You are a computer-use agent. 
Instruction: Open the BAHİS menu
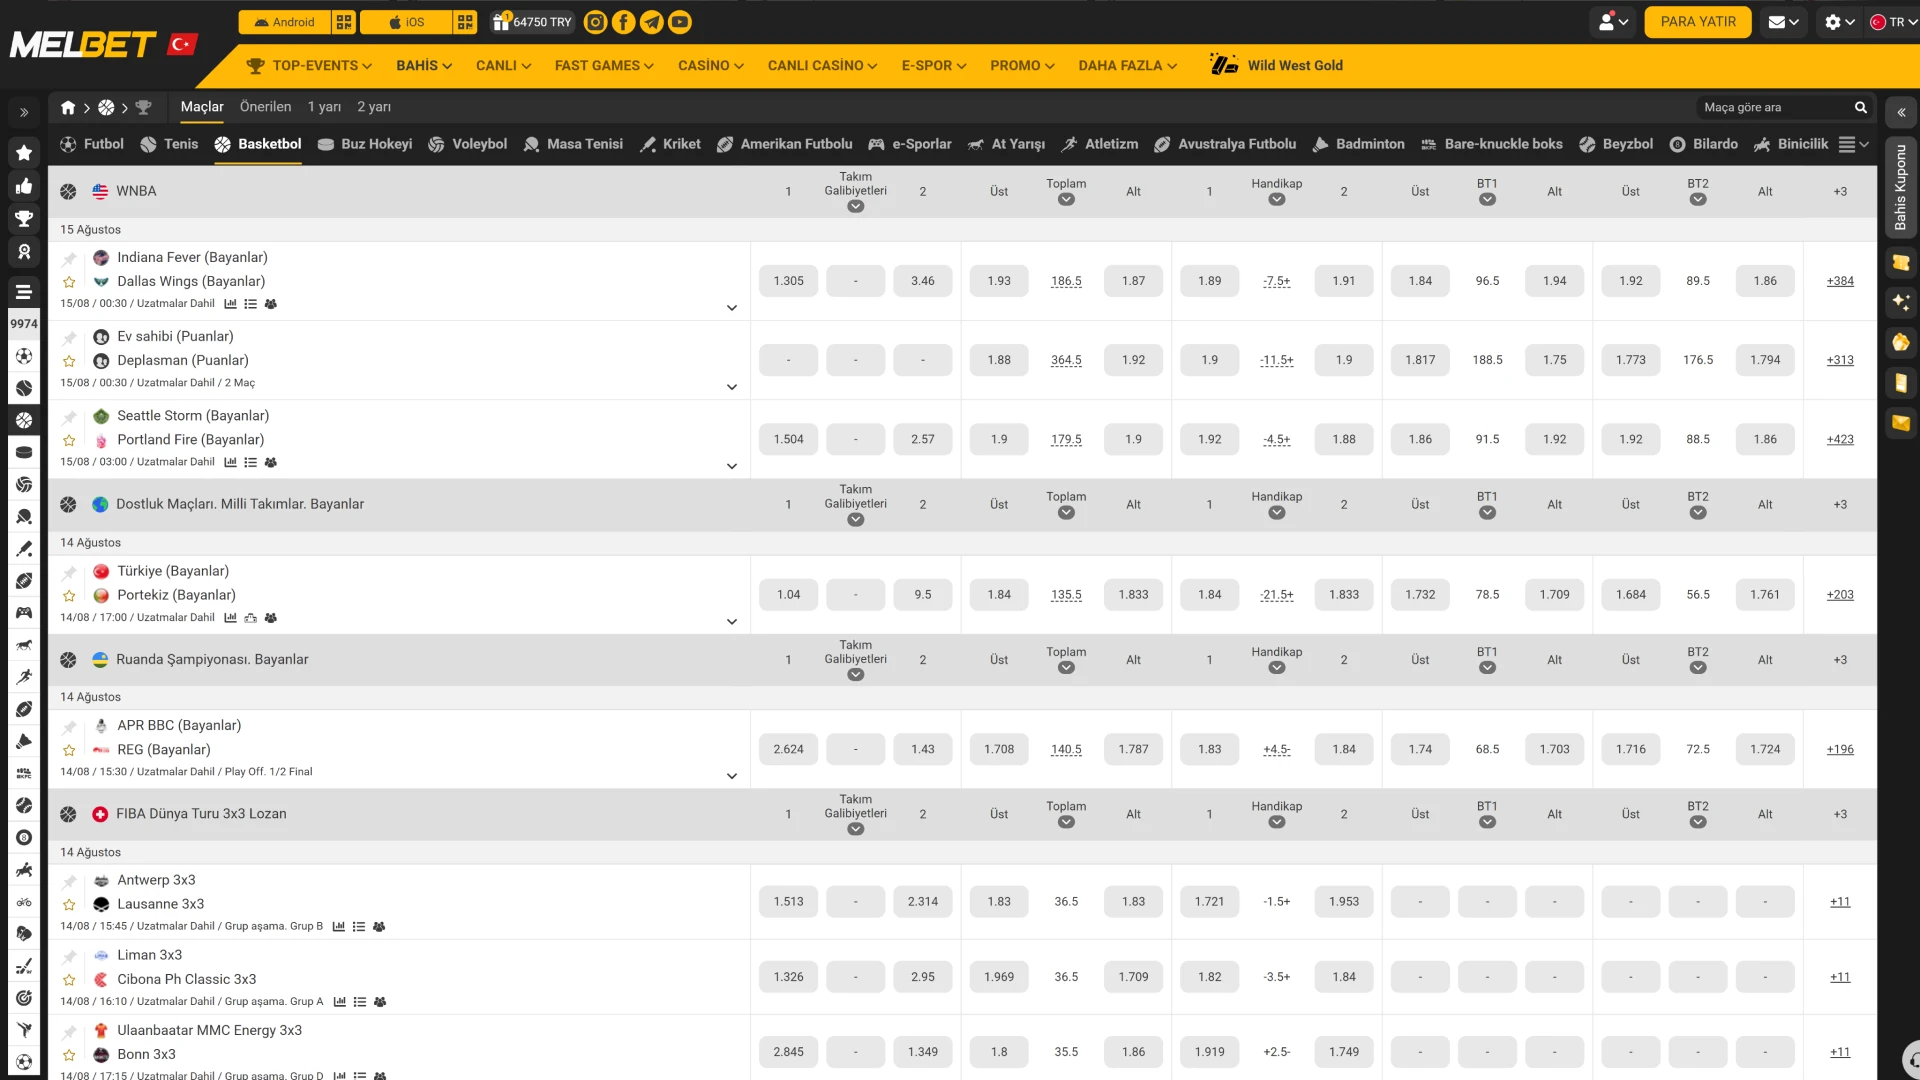coord(424,65)
